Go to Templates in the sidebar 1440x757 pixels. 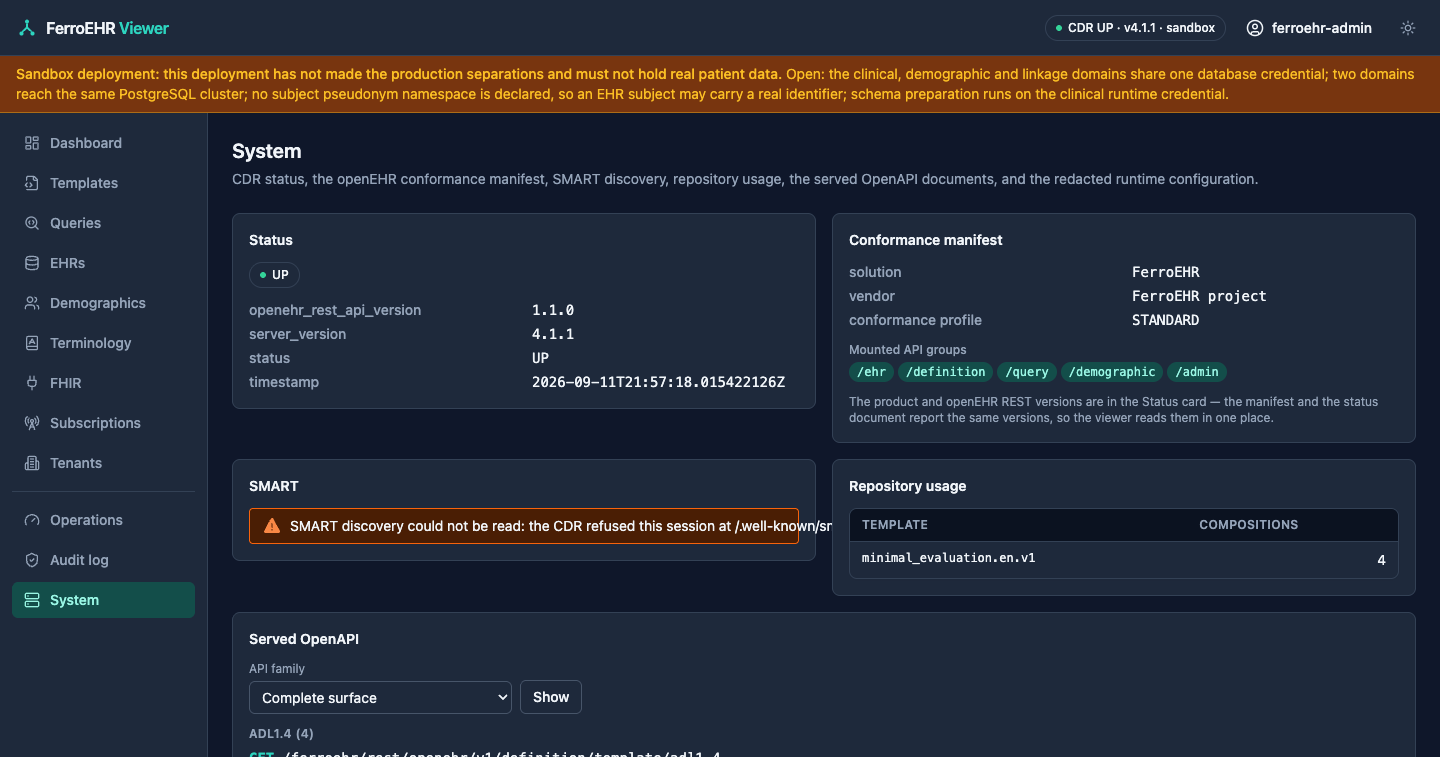(103, 183)
